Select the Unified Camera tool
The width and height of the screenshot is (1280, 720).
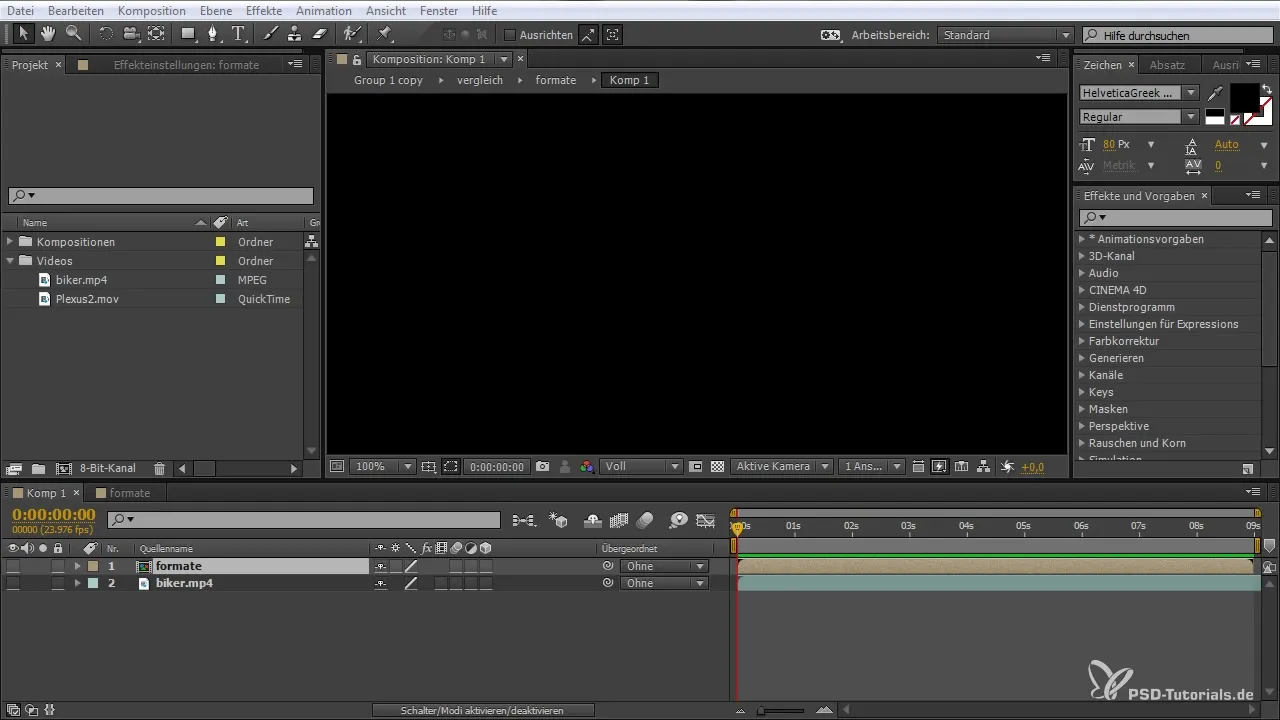(131, 34)
